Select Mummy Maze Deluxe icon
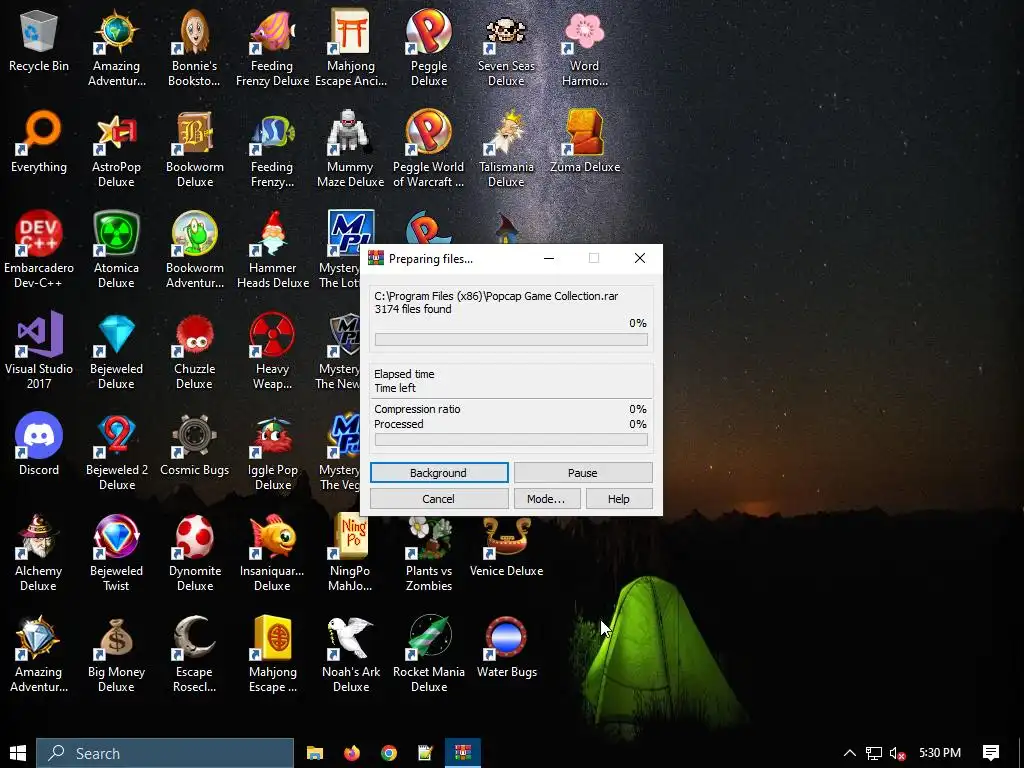1024x768 pixels. click(351, 150)
